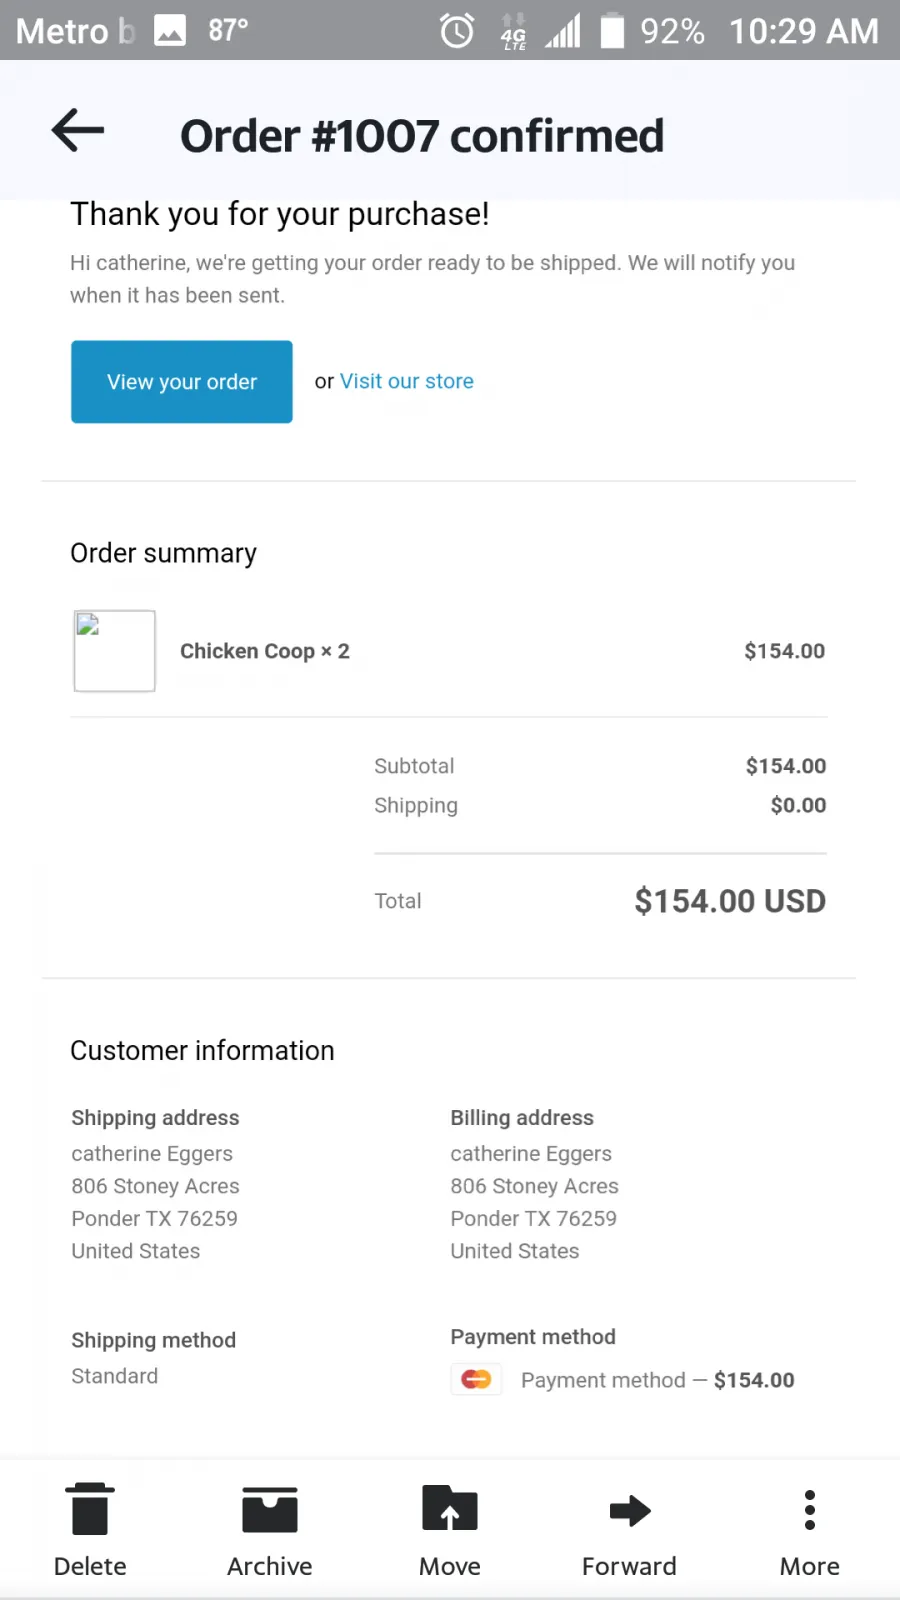Tap the Mastercard payment icon
The image size is (900, 1600).
[476, 1380]
